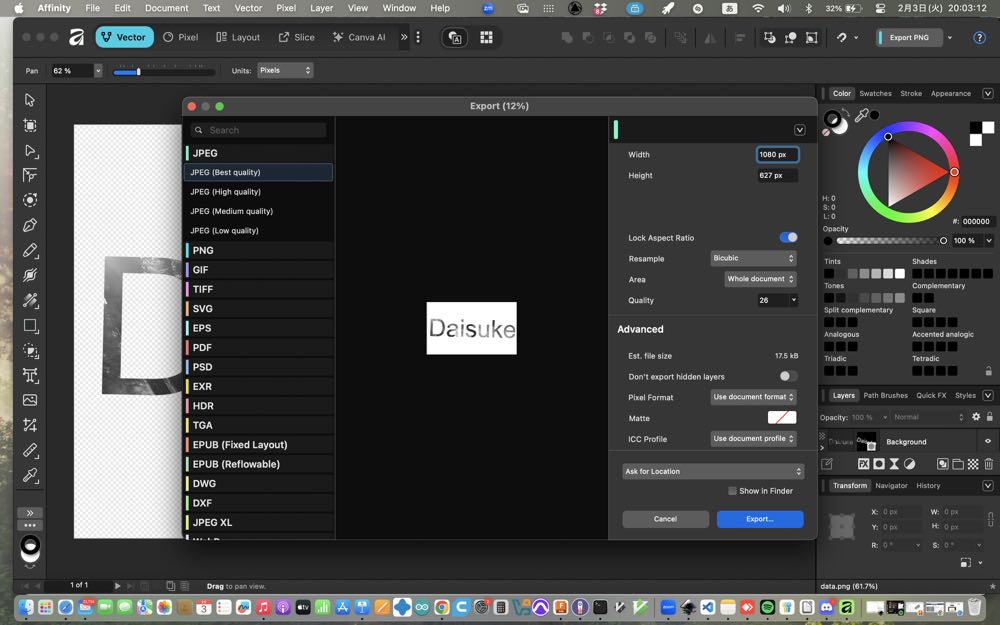1000x625 pixels.
Task: Select SVG format in export list
Action: (259, 309)
